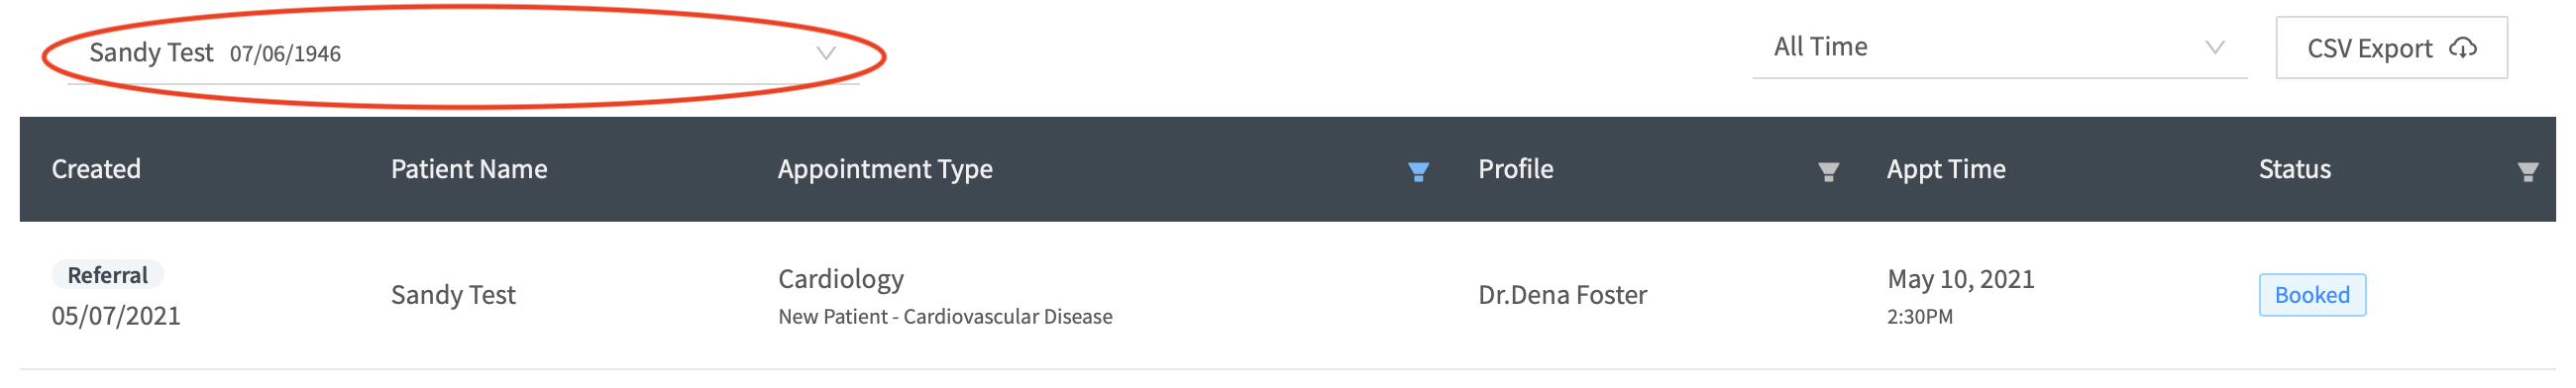Export the table with CSV Export
The height and width of the screenshot is (388, 2576).
click(x=2391, y=47)
